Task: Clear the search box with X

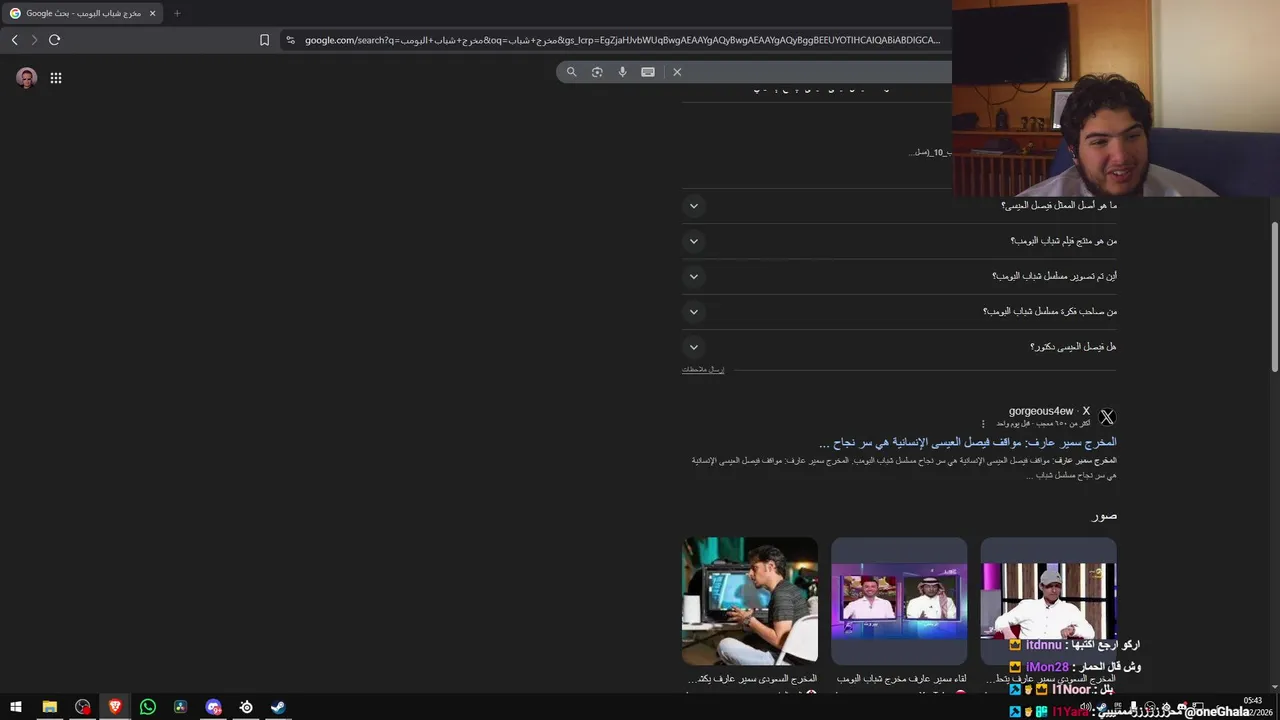Action: (677, 72)
